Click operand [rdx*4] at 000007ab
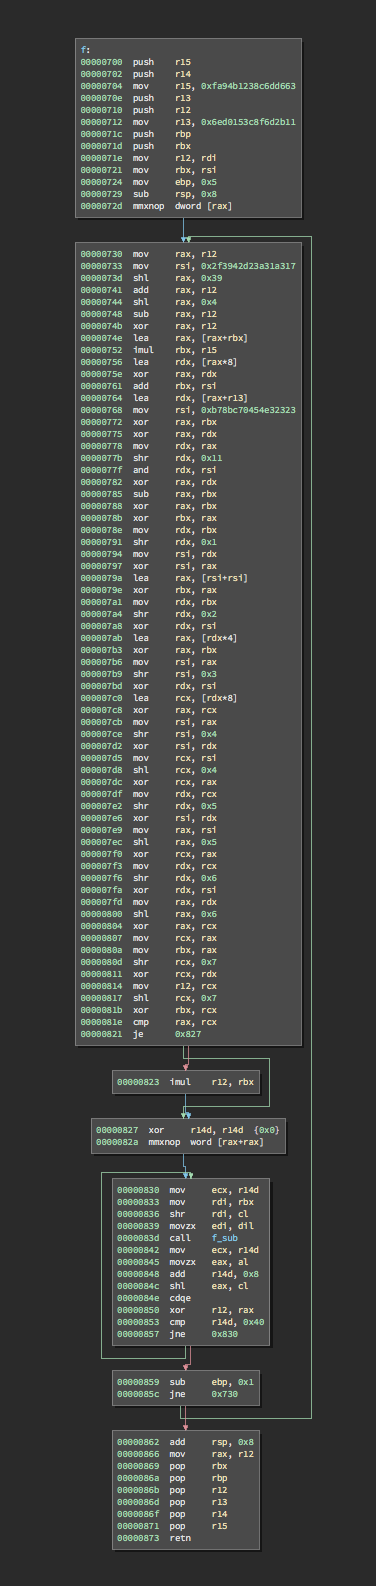This screenshot has width=376, height=1586. click(219, 638)
